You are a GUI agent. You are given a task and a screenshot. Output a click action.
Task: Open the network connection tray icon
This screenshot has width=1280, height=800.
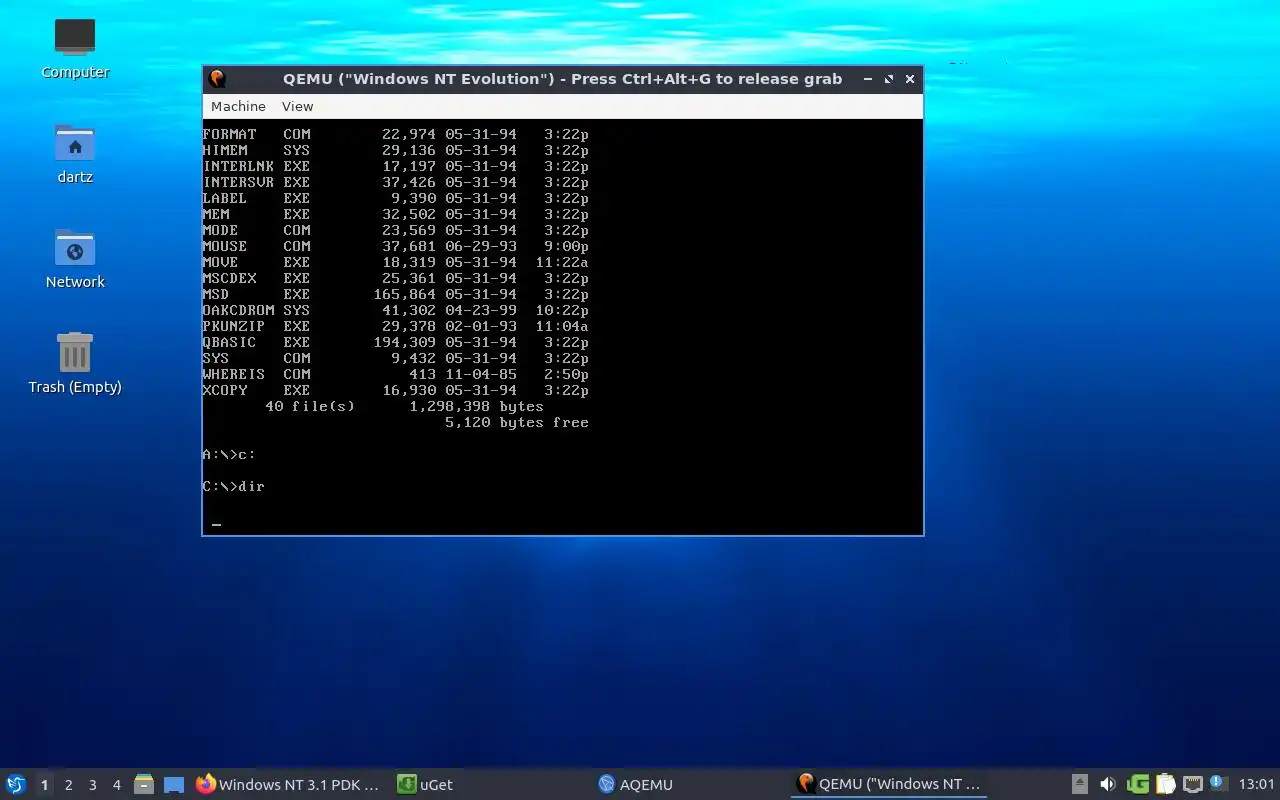pyautogui.click(x=1192, y=784)
